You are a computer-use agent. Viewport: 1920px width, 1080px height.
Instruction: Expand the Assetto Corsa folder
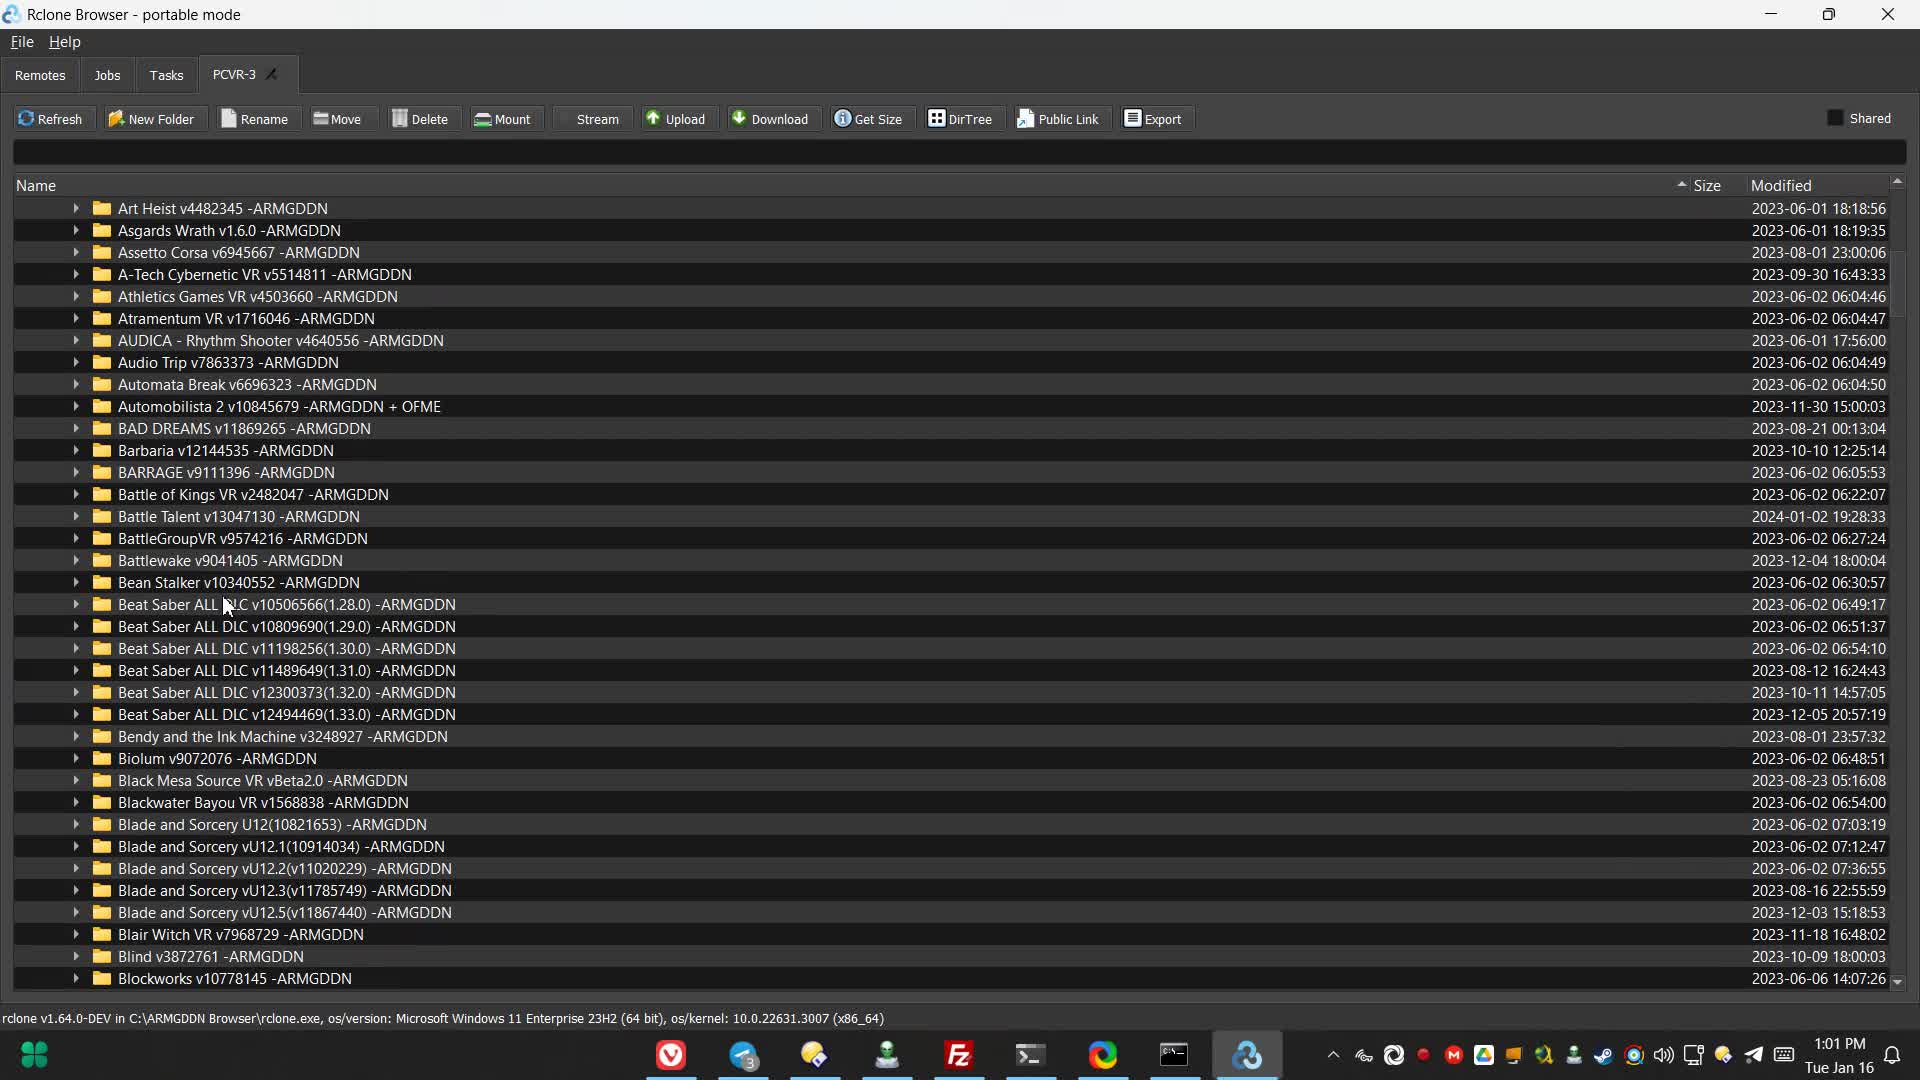pos(76,253)
